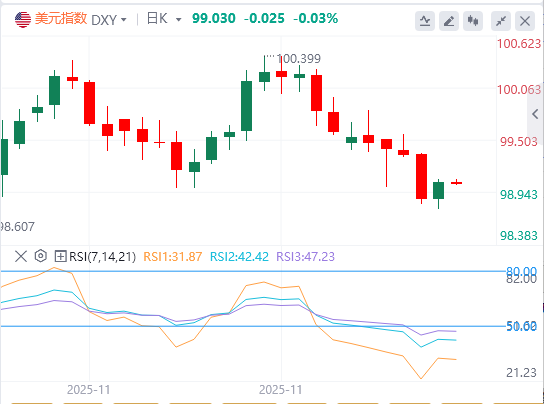Open the indicator line chart icon

[425, 21]
